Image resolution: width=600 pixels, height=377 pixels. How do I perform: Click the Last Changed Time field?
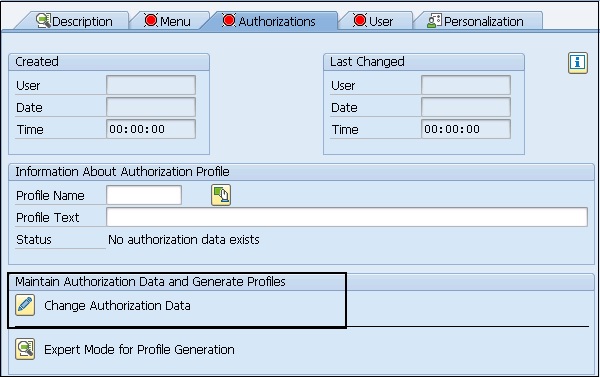466,129
